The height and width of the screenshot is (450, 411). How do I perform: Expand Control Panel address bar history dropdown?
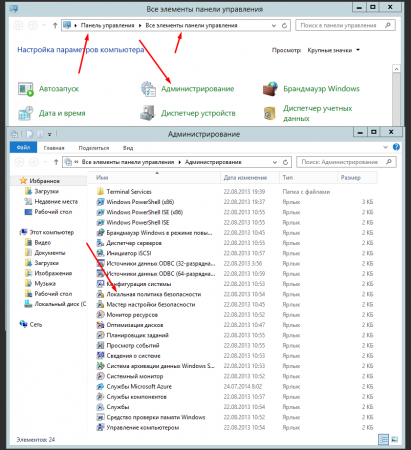[274, 25]
